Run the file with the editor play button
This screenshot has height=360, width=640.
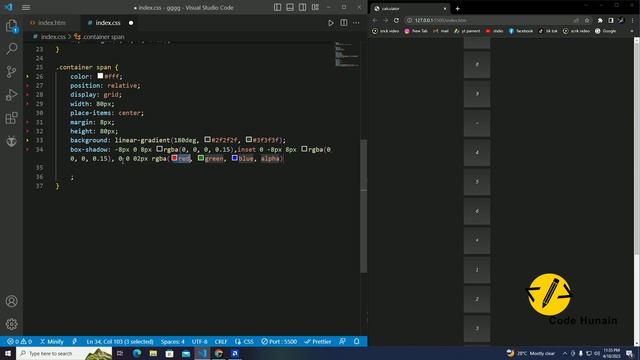[x=331, y=23]
